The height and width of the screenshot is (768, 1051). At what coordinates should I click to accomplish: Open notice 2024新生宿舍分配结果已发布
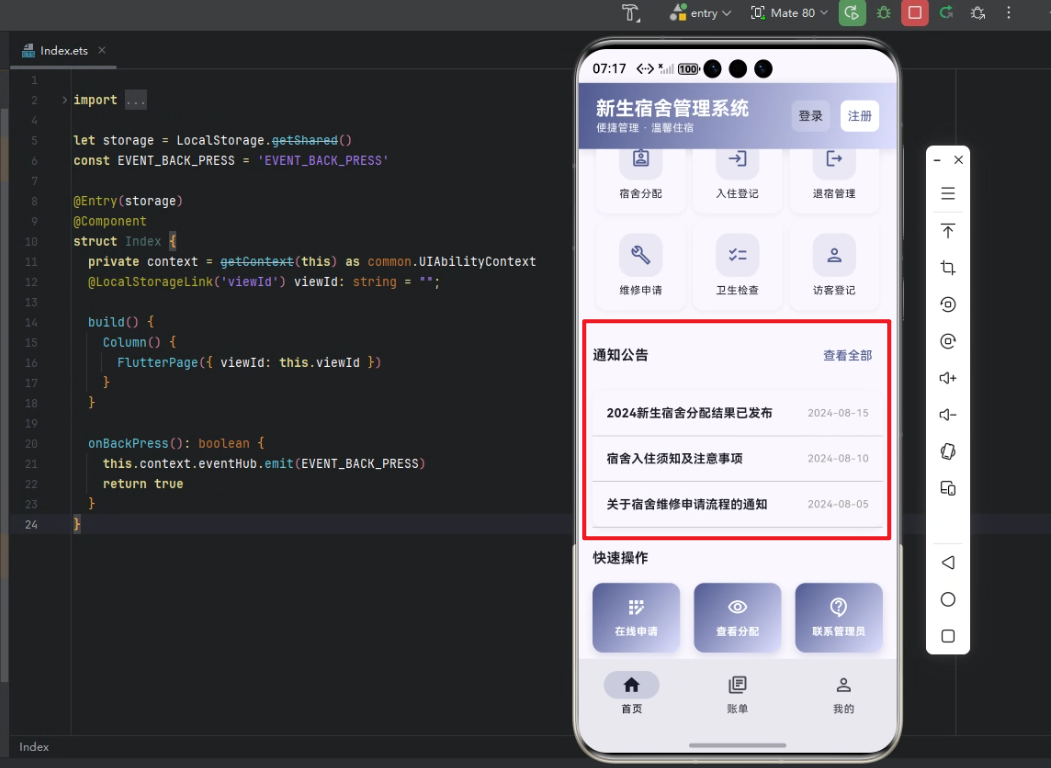[x=737, y=413]
